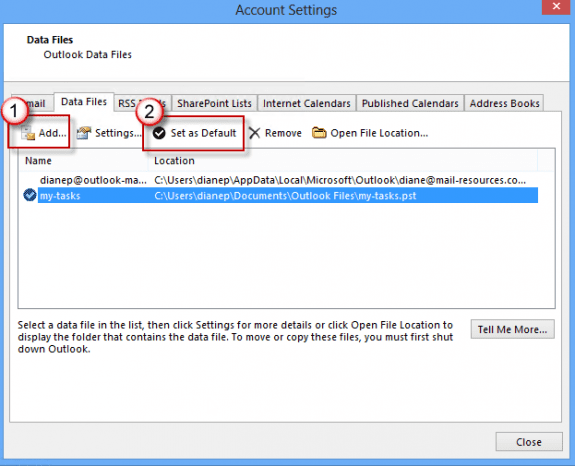
Task: Click the Add data file icon
Action: pos(28,133)
